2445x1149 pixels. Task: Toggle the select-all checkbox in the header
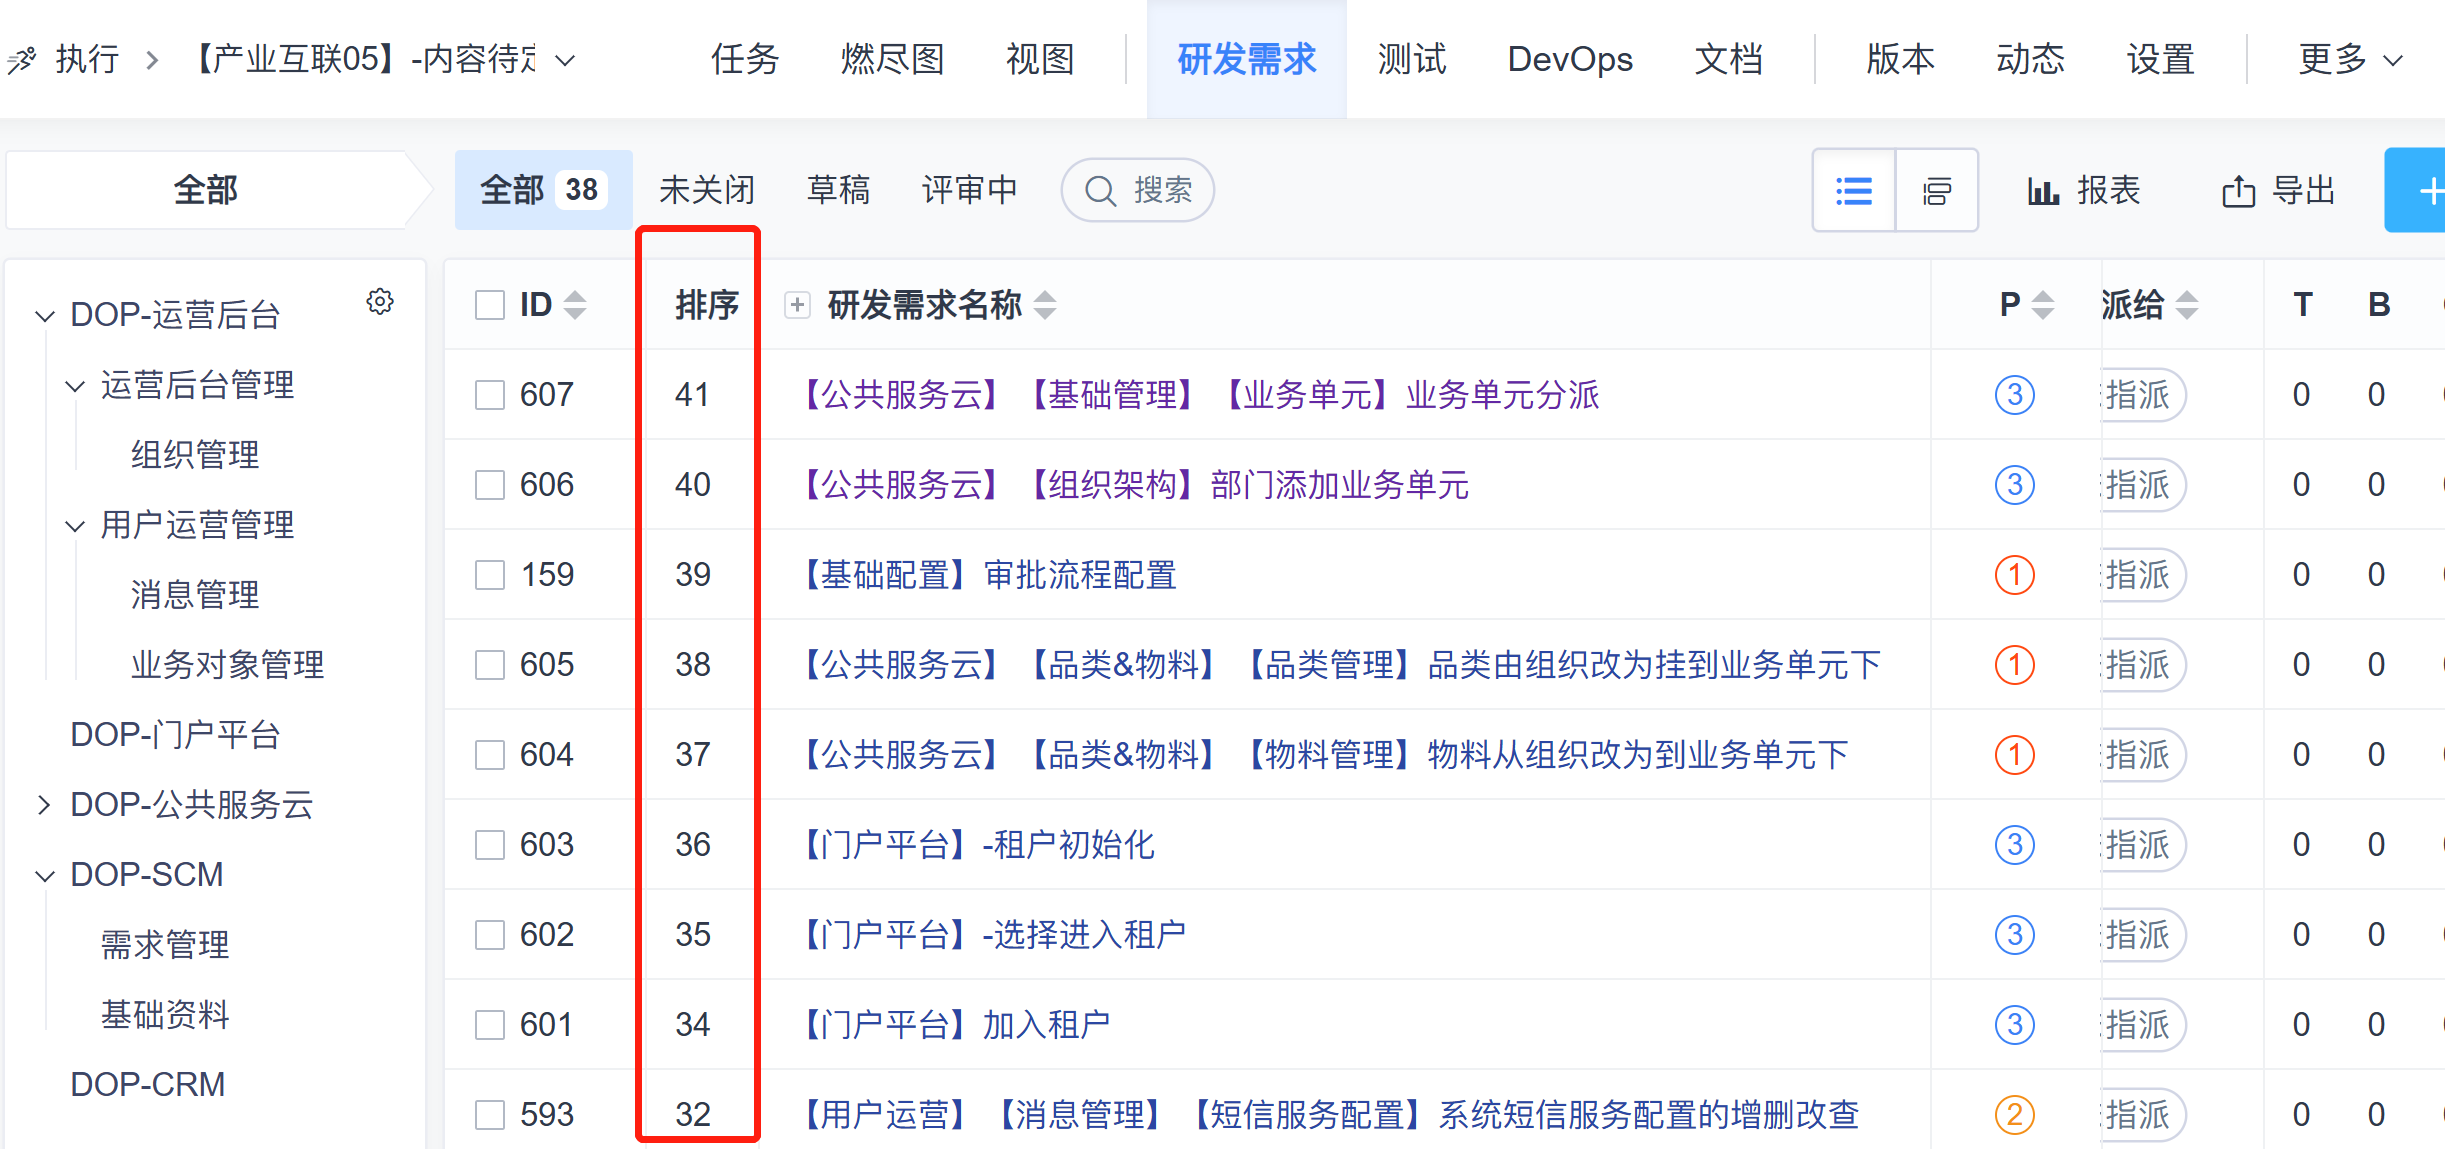coord(490,304)
